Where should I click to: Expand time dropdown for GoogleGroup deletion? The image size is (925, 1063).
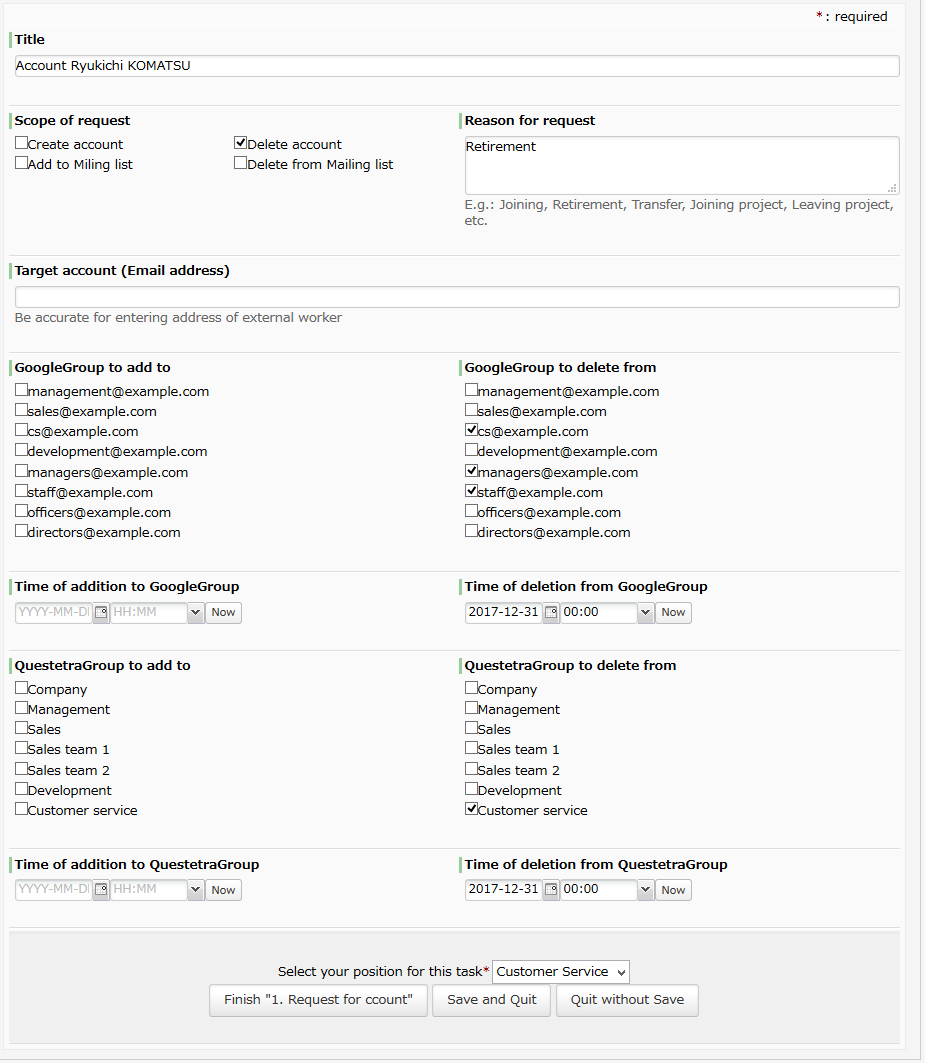click(645, 613)
